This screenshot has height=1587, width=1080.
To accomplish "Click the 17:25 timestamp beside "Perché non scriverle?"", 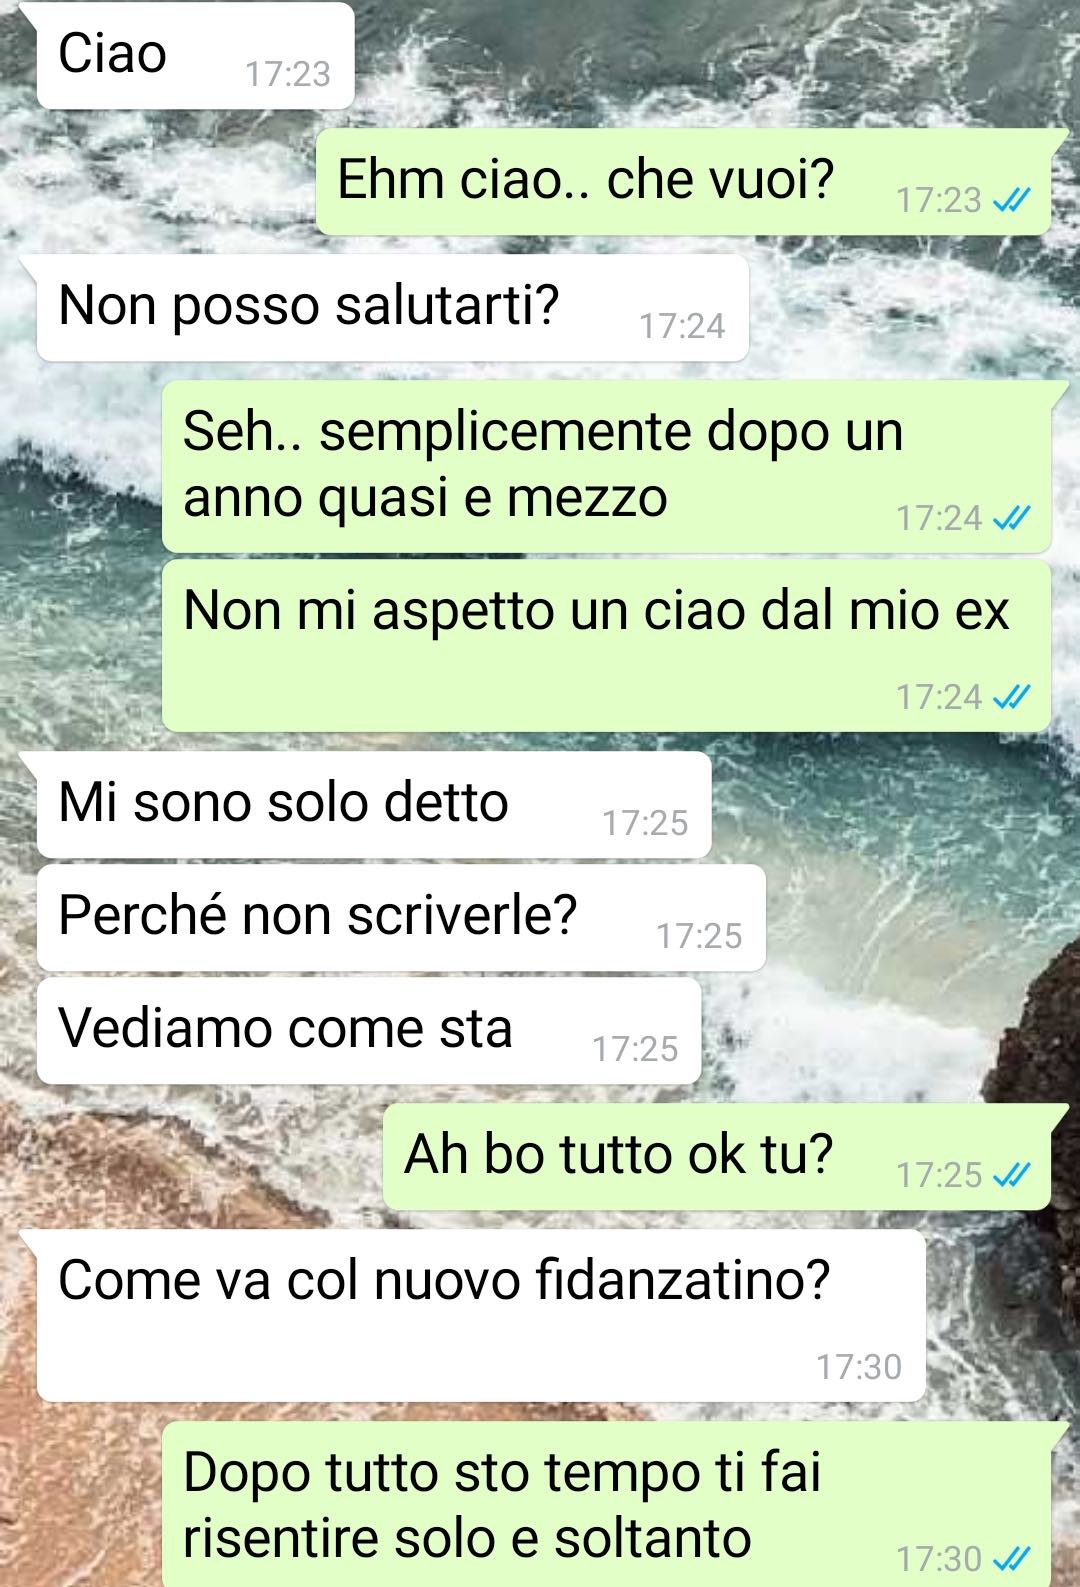I will [x=699, y=936].
